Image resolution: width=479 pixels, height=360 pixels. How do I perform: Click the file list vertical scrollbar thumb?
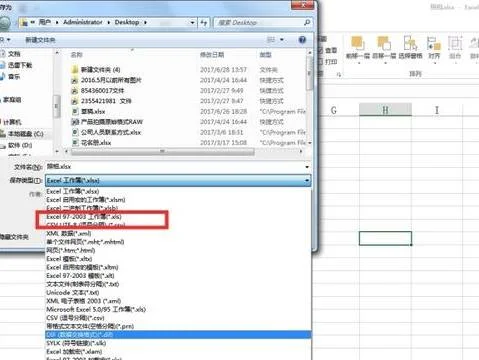pos(309,73)
